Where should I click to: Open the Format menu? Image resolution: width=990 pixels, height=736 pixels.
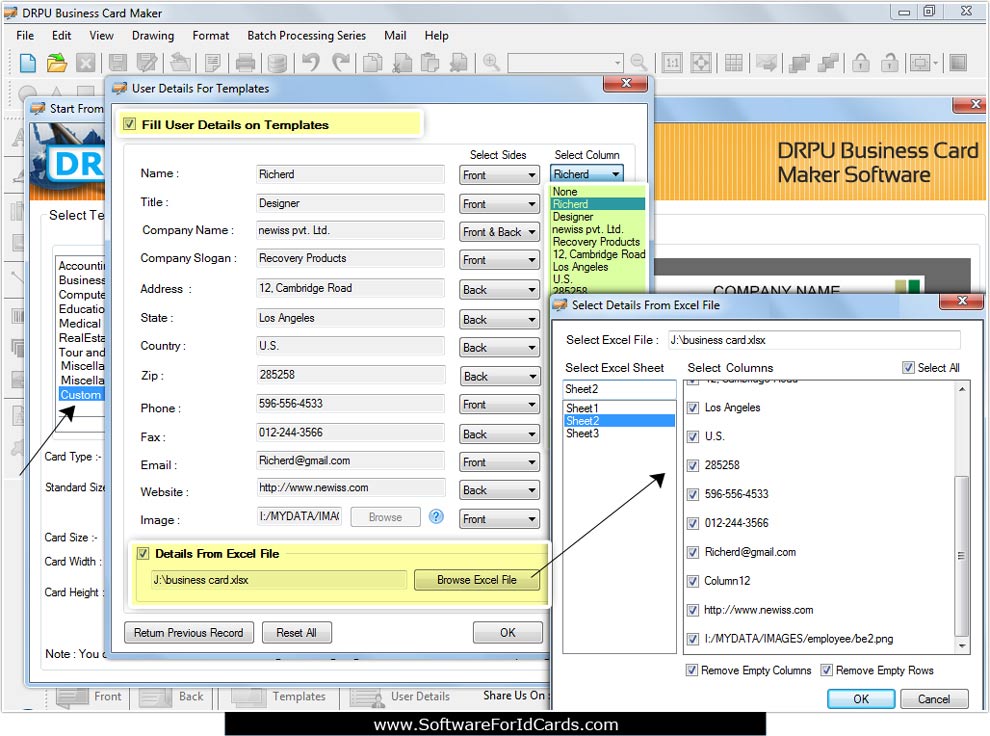pos(211,35)
